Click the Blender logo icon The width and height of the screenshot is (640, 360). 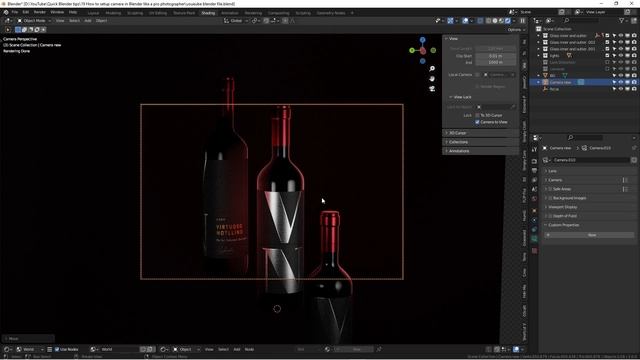click(6, 12)
